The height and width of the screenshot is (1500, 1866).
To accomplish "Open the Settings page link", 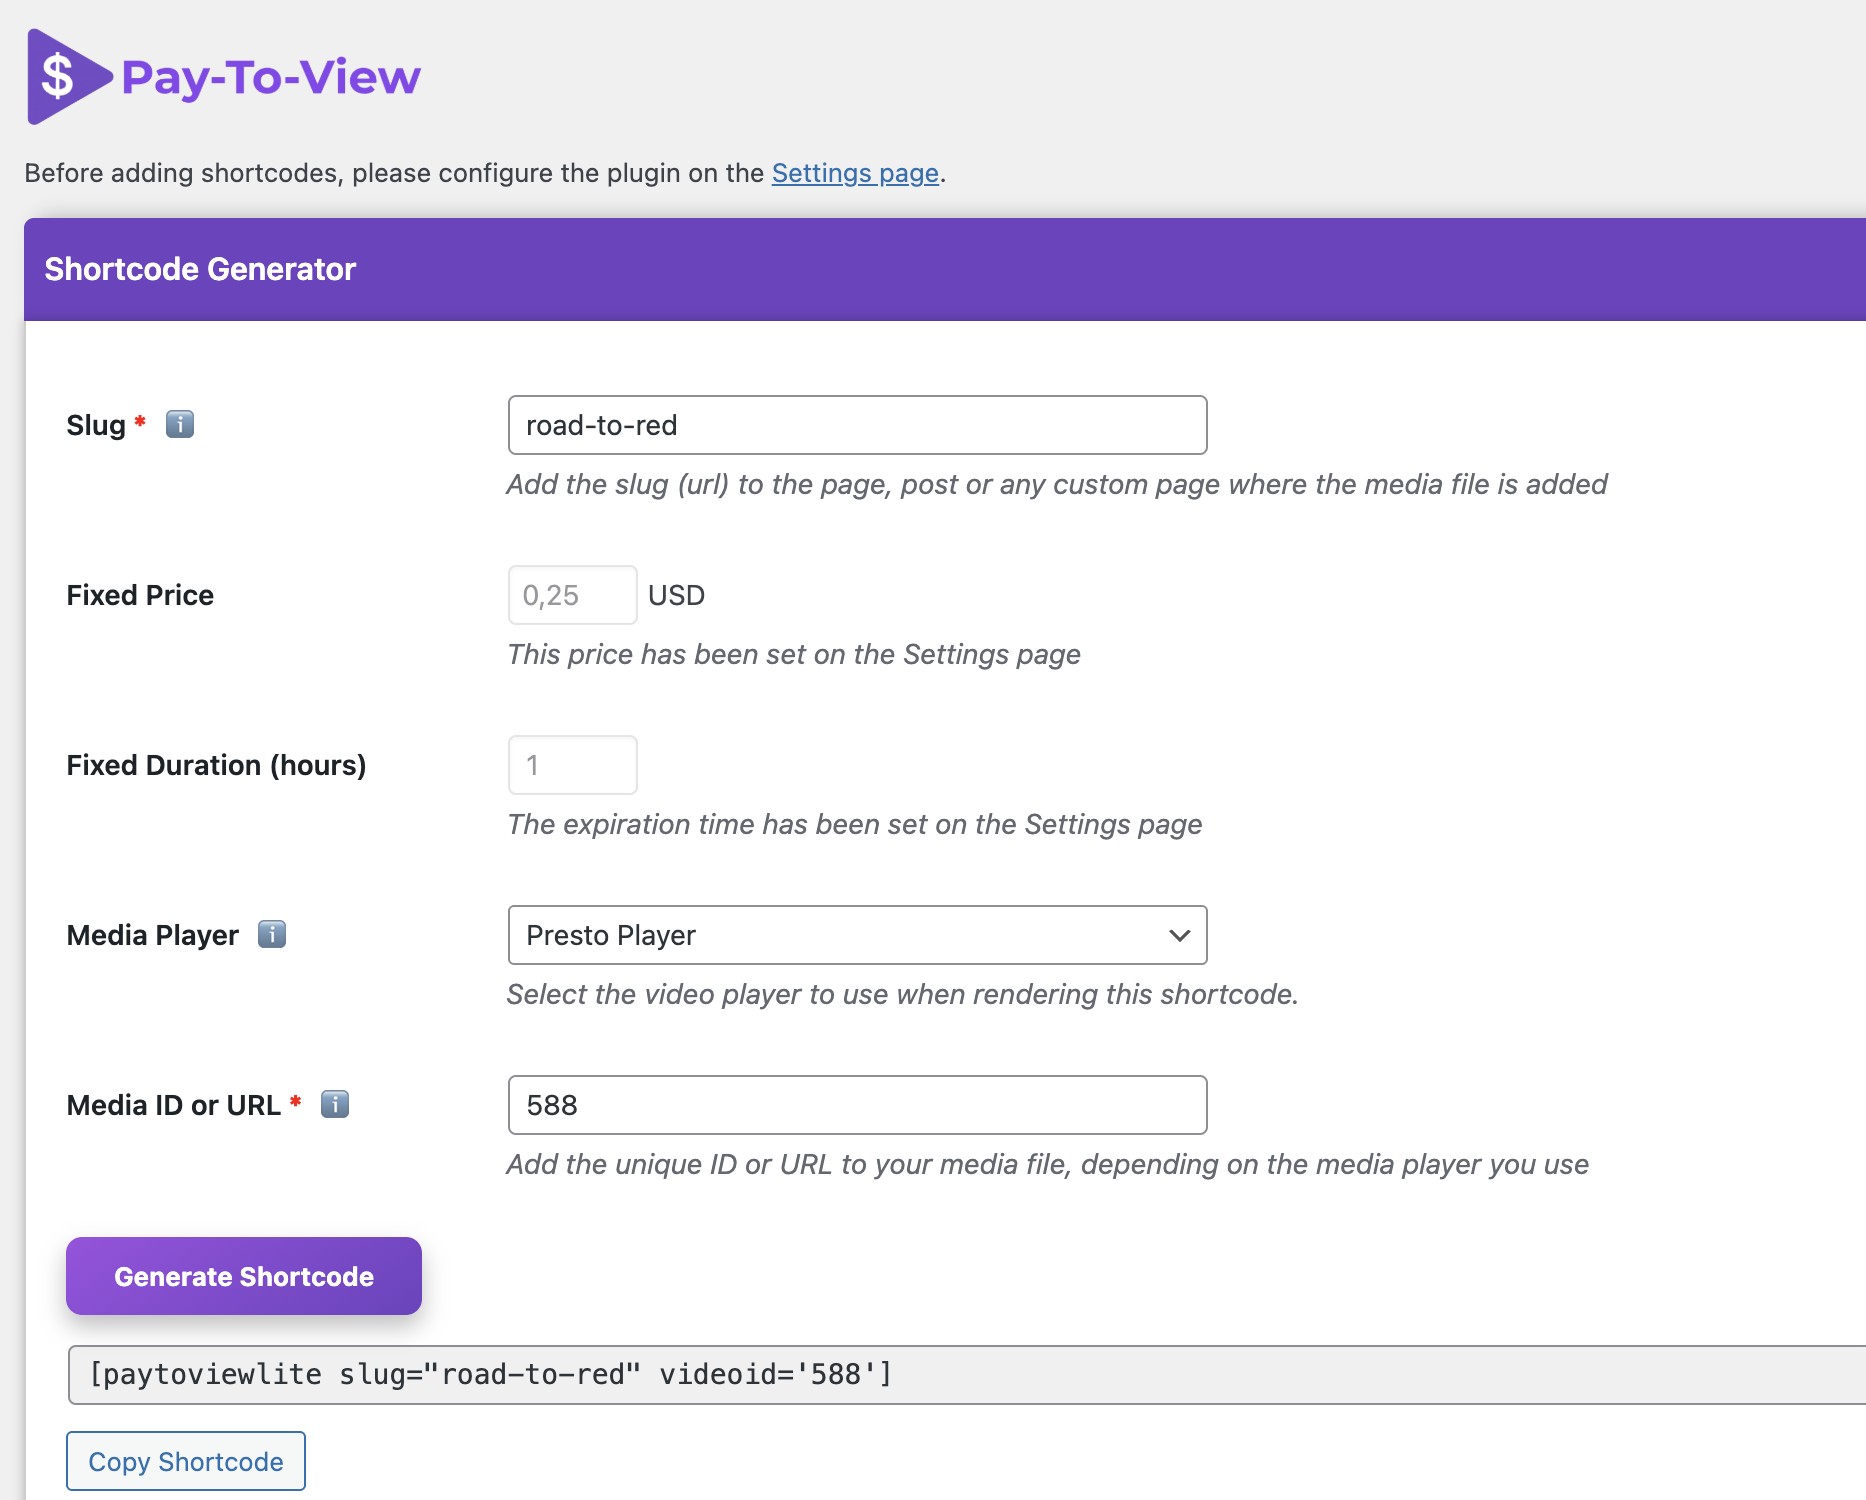I will 855,173.
